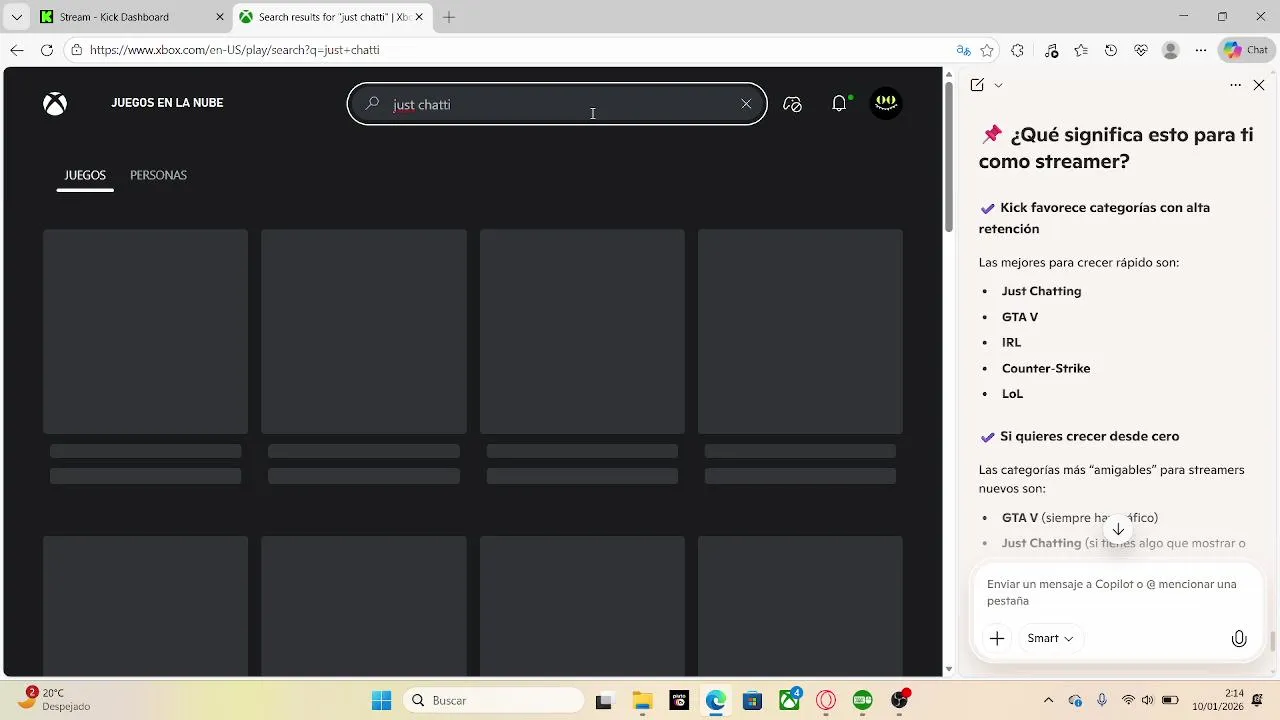Close the Xbox search results tab
The image size is (1280, 720).
pyautogui.click(x=419, y=17)
